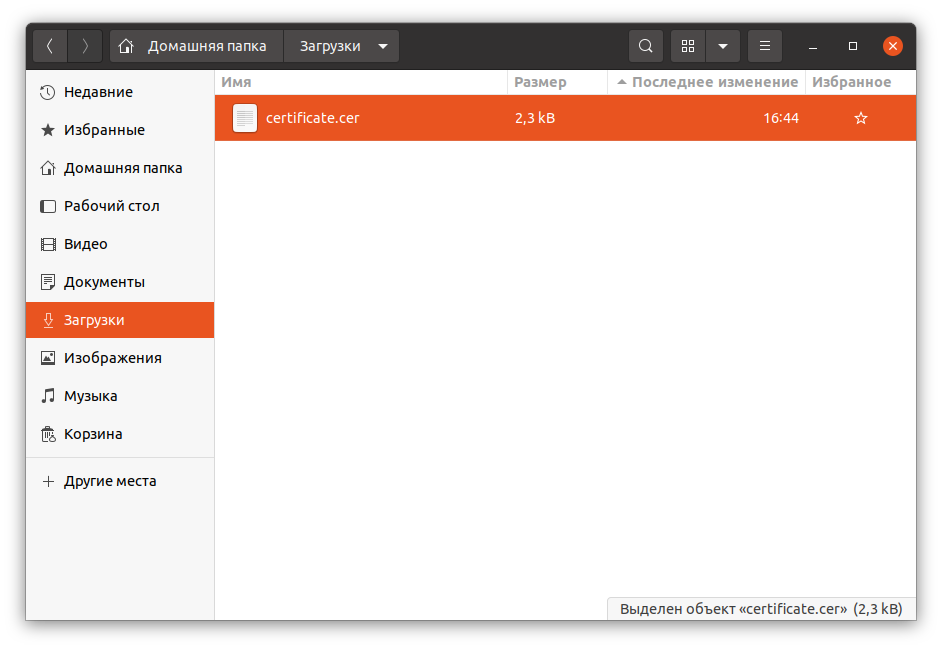
Task: Click the trash icon beside Корзина
Action: (48, 434)
